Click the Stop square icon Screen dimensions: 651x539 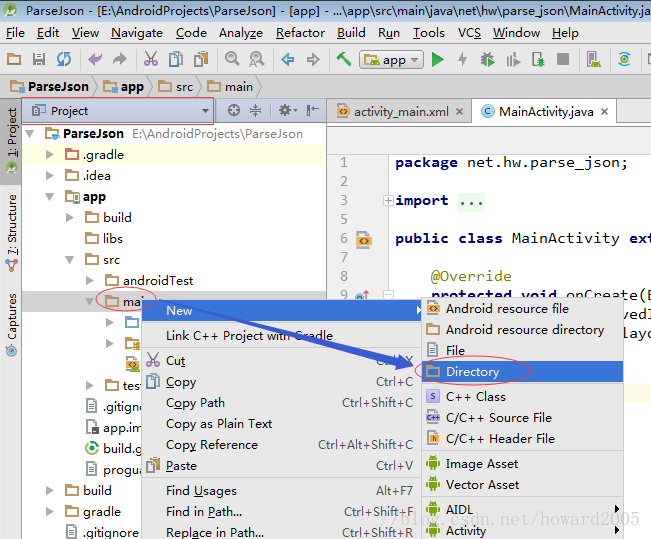[x=563, y=59]
